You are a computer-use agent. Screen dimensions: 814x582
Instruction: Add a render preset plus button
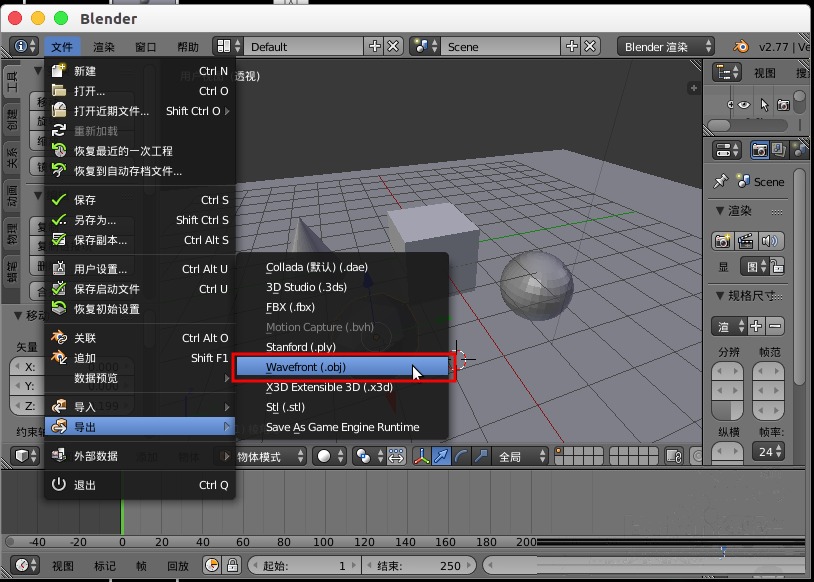click(x=756, y=326)
